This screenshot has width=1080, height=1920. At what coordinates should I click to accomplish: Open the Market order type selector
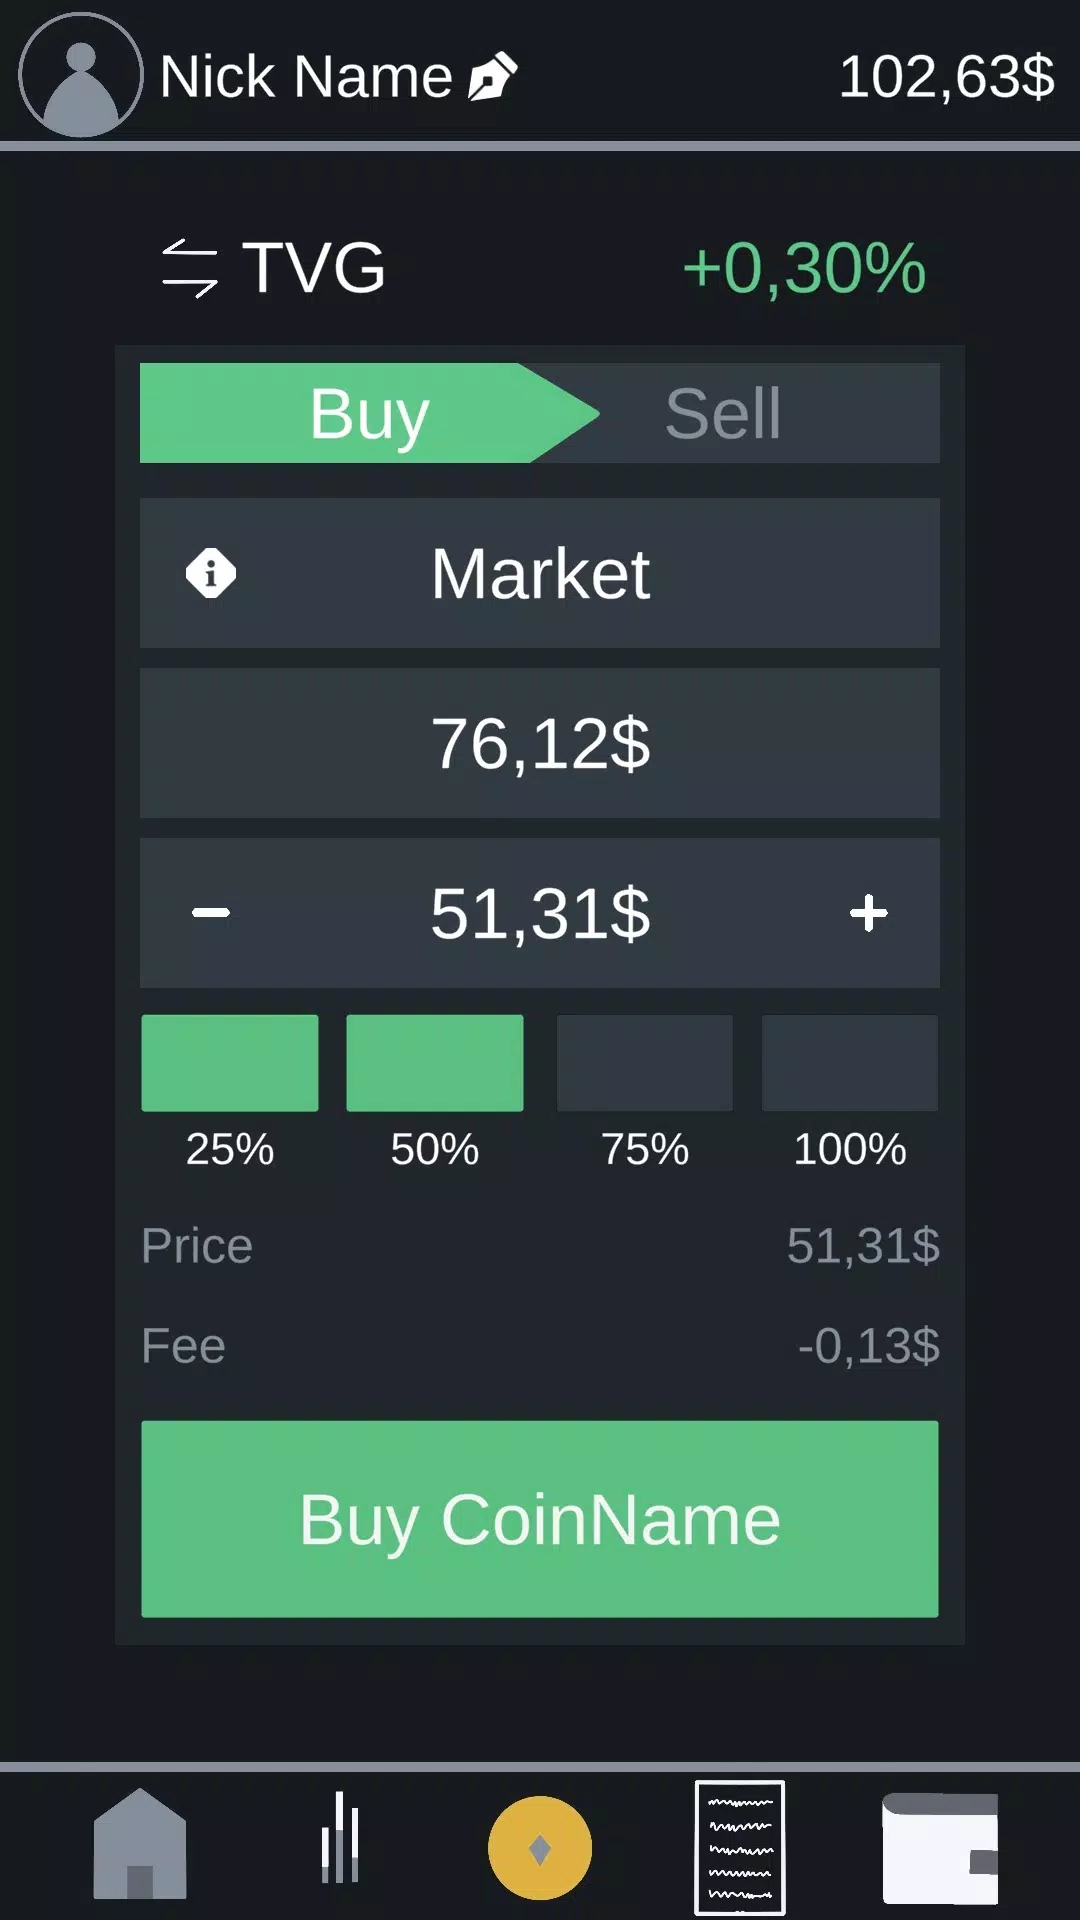[x=540, y=573]
